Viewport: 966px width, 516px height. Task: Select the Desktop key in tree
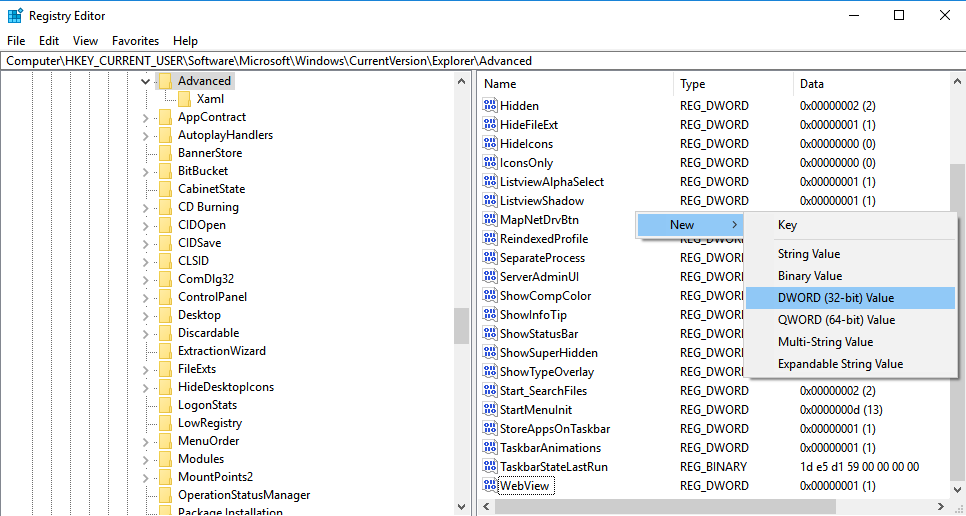point(199,315)
